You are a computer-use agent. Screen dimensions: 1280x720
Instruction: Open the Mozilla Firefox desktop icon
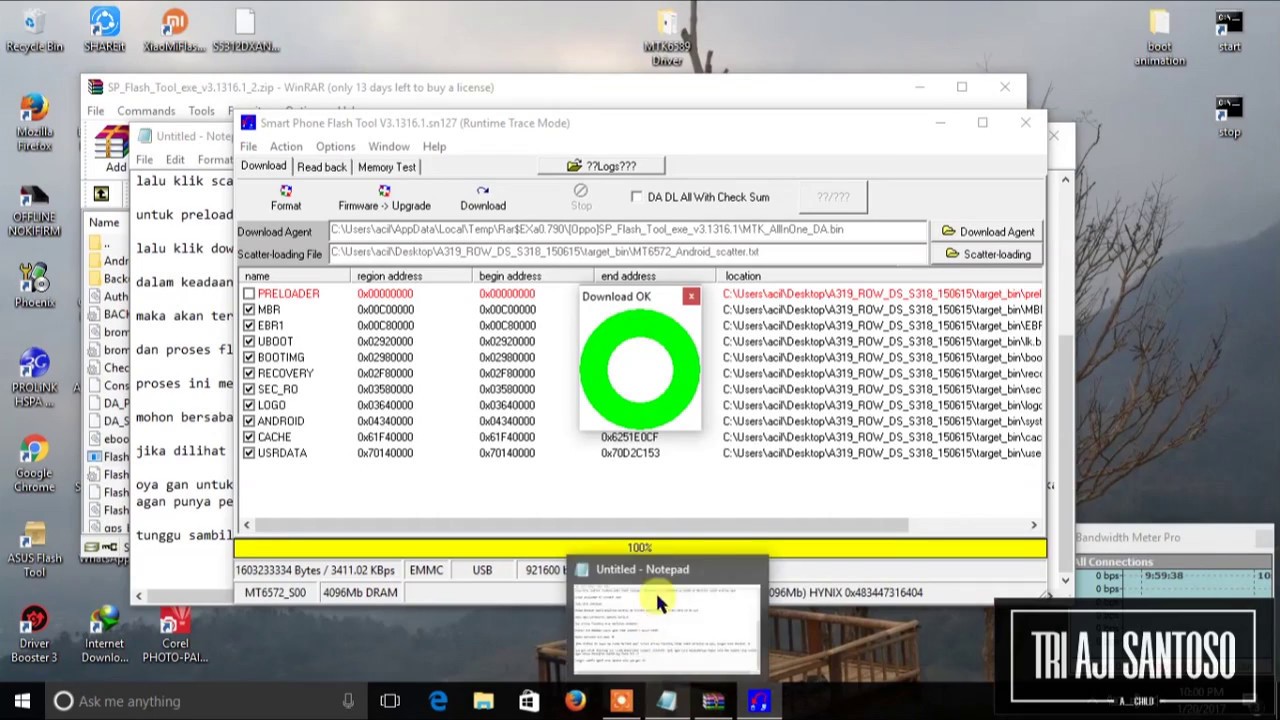(x=33, y=122)
